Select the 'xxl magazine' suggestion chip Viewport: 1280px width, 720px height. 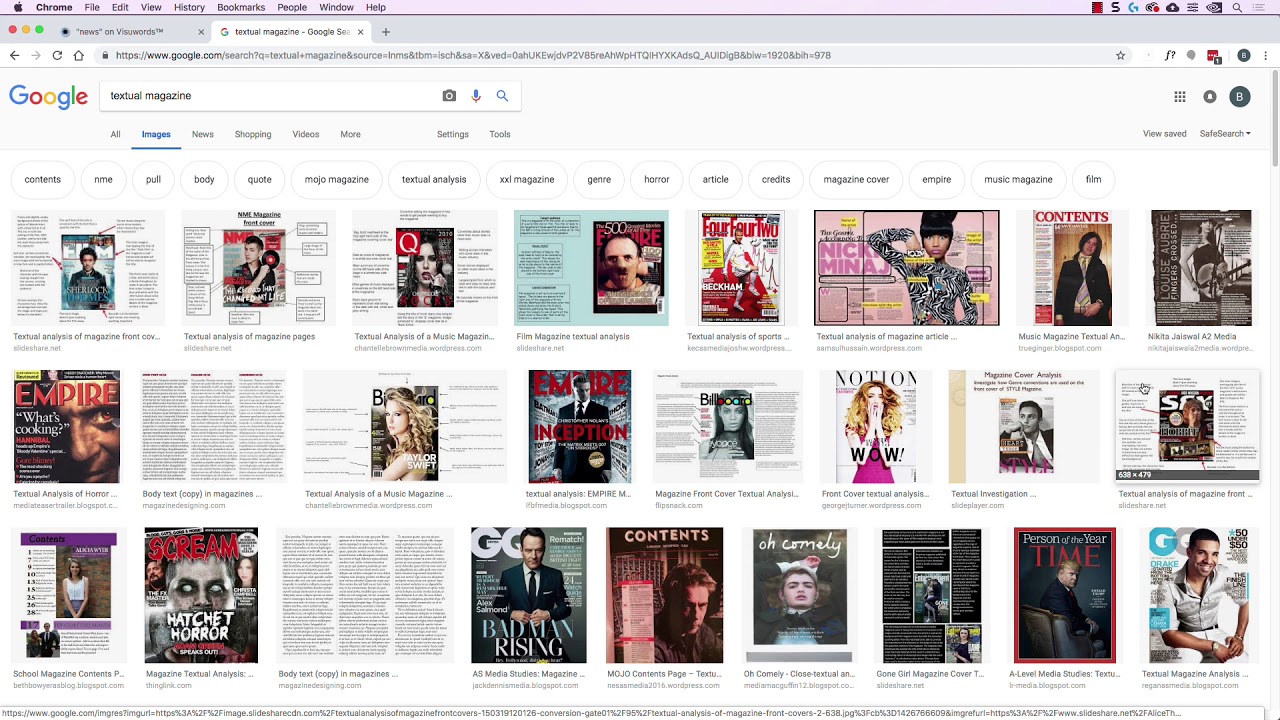click(x=527, y=180)
